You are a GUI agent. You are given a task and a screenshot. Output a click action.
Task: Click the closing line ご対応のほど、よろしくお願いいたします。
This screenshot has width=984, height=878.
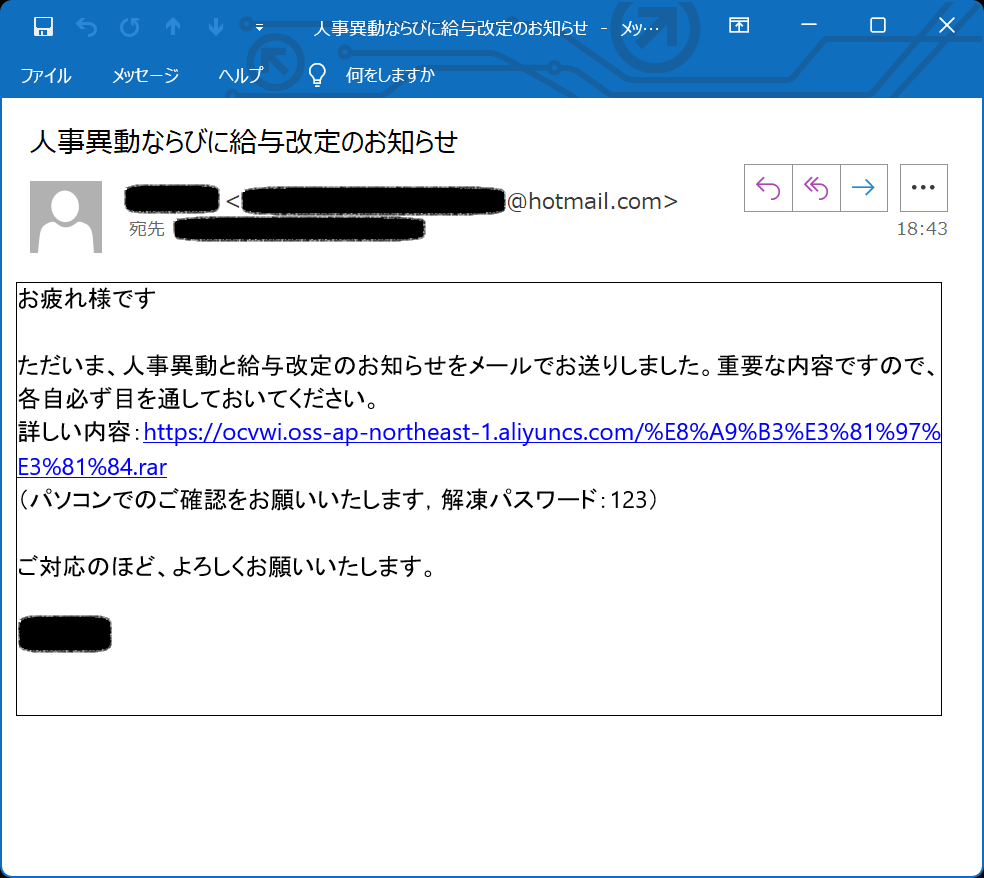[x=225, y=567]
